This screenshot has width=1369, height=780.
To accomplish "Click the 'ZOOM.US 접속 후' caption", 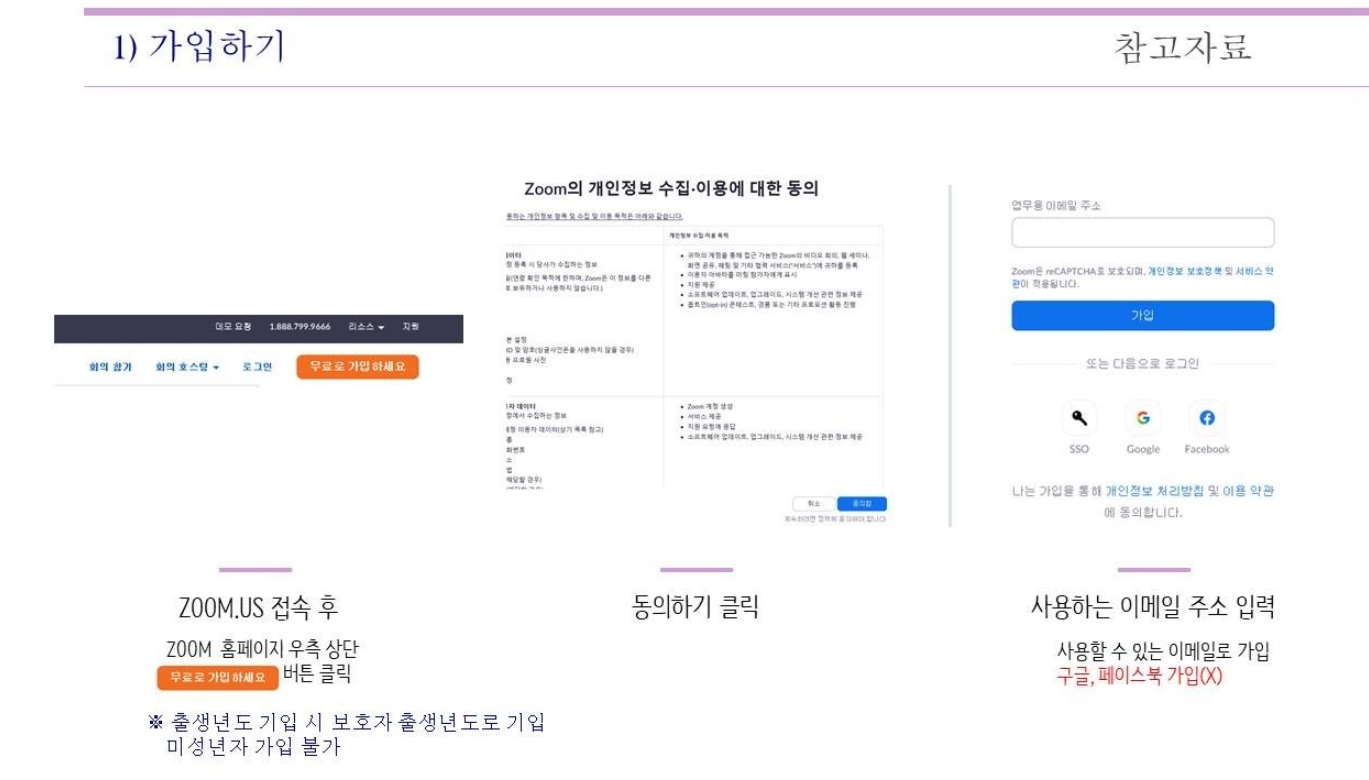I will tap(258, 607).
